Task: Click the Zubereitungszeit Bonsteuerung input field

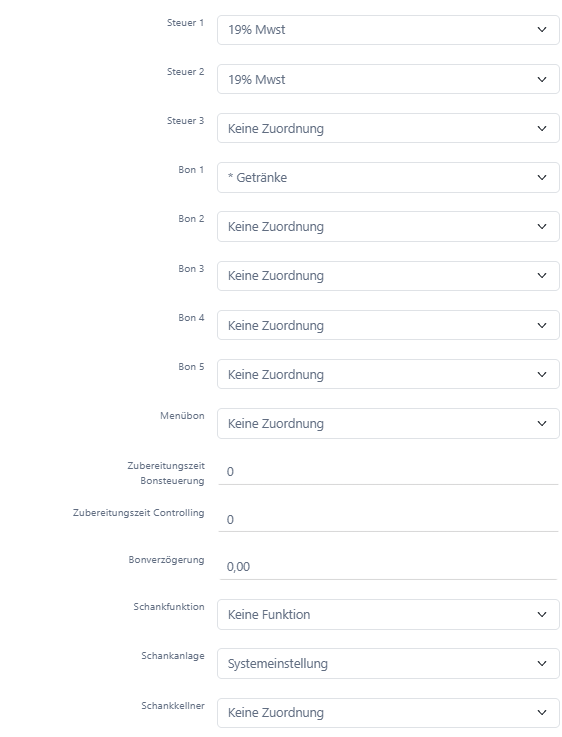Action: 388,472
